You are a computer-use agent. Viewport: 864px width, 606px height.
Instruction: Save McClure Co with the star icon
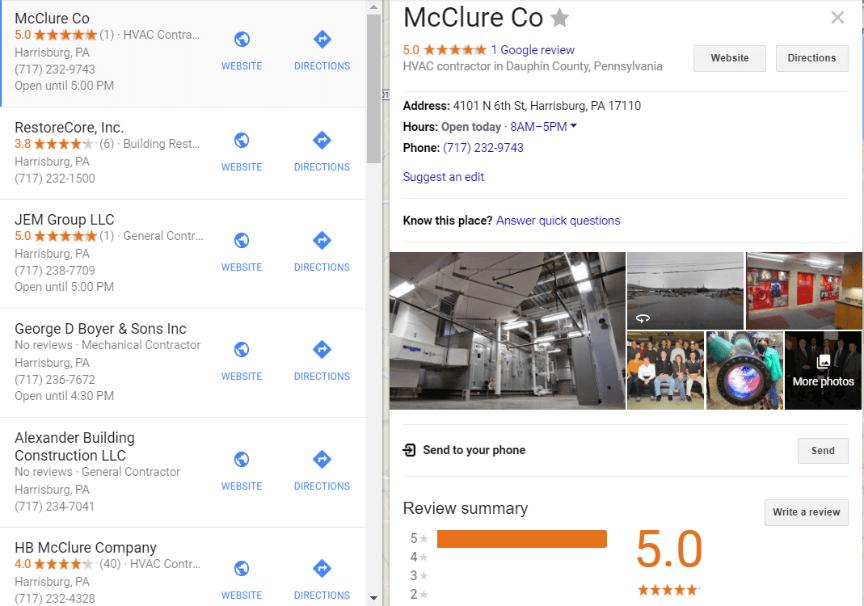[x=560, y=18]
